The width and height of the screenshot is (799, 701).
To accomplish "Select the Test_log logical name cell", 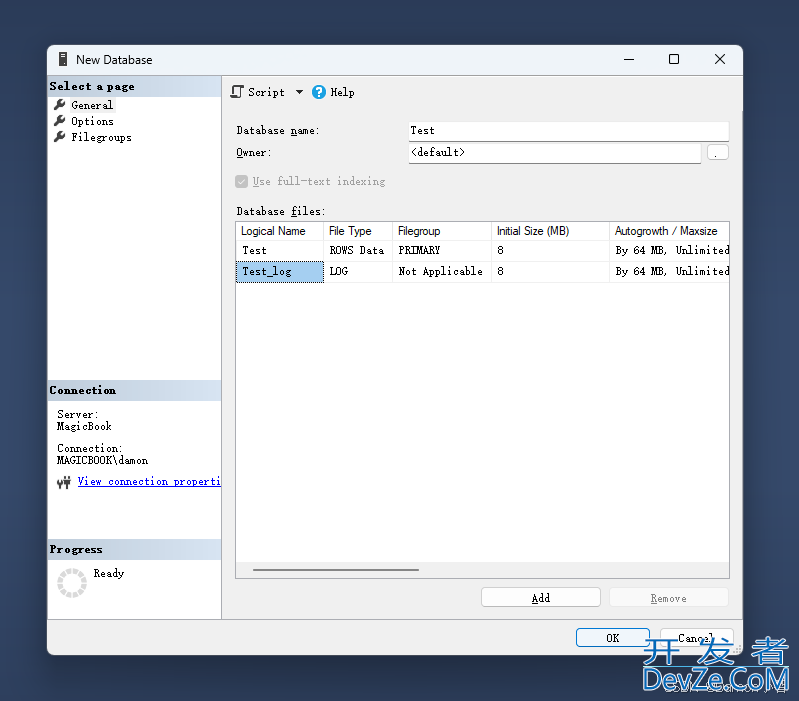I will tap(279, 272).
